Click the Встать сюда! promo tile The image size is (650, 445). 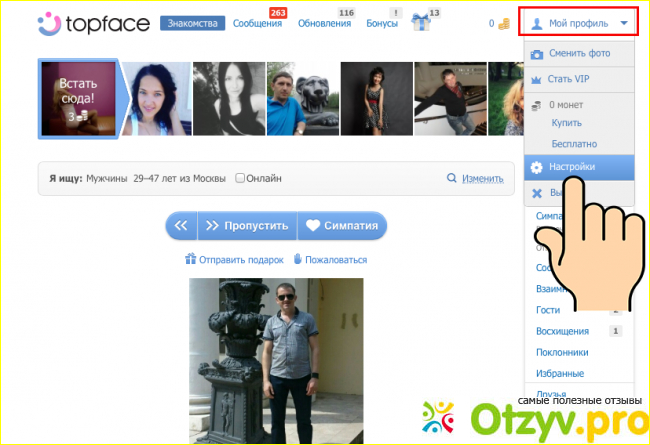[76, 99]
